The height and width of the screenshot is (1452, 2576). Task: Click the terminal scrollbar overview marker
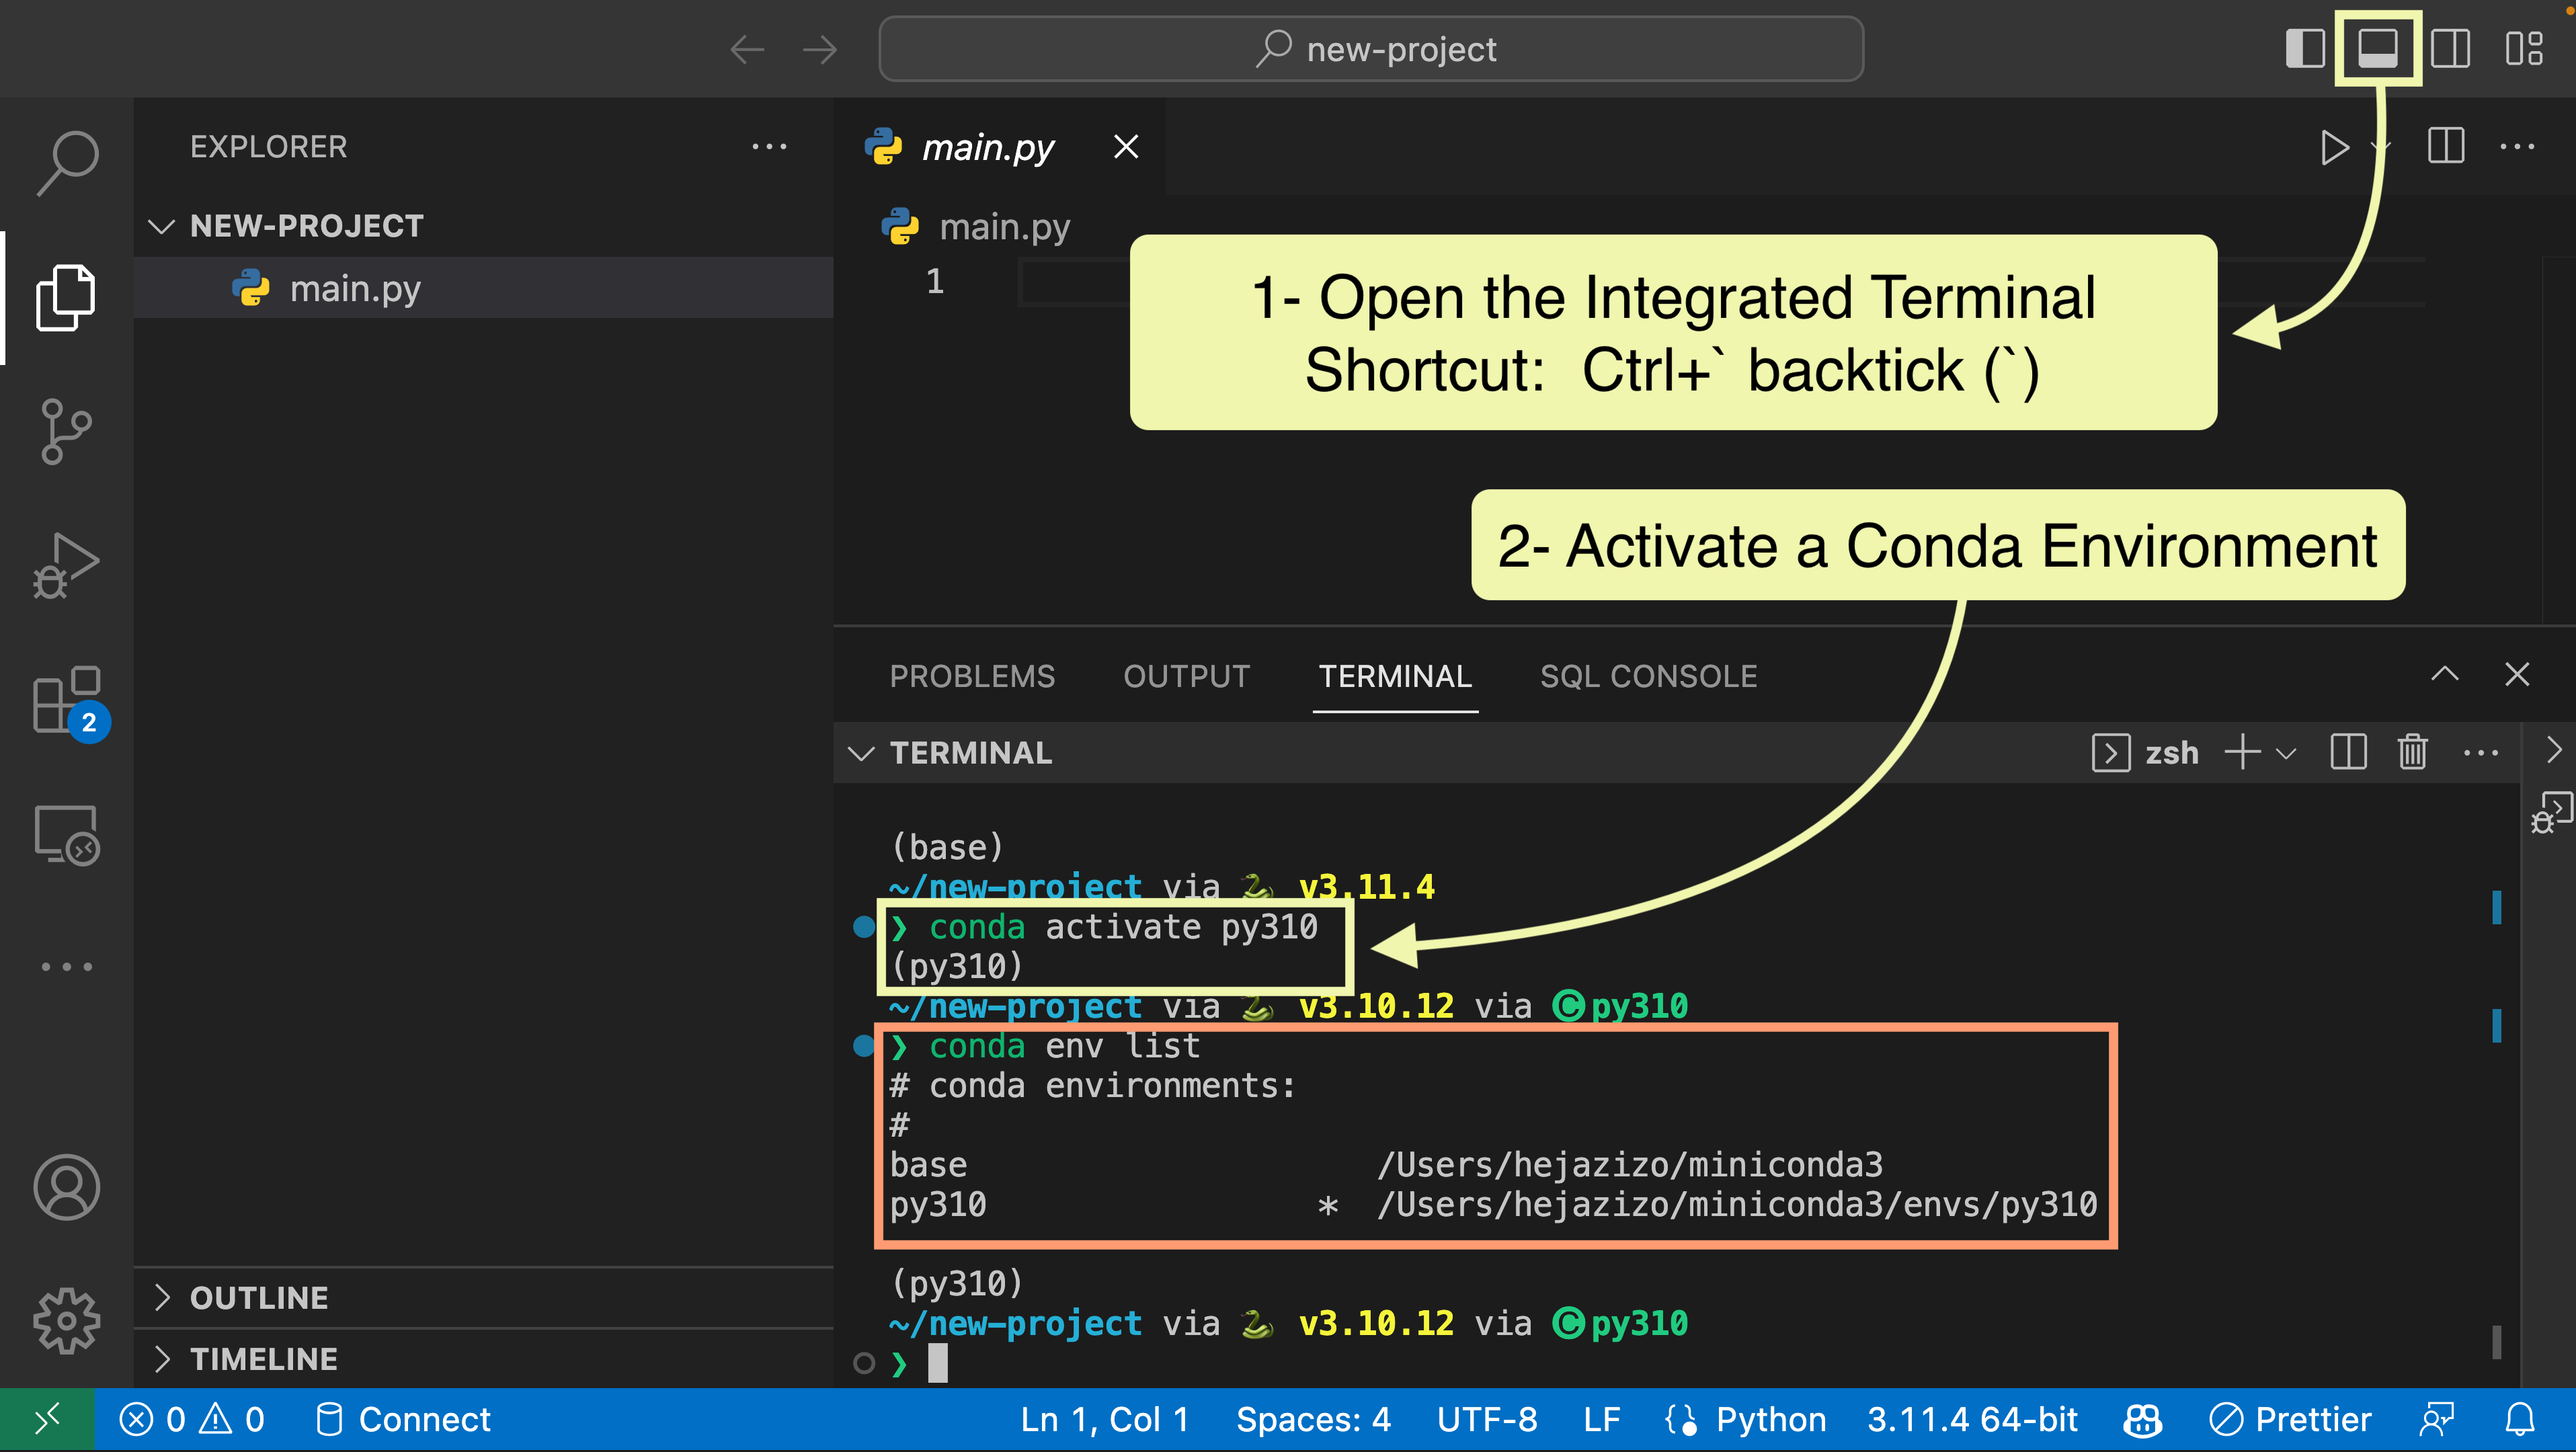click(2496, 907)
